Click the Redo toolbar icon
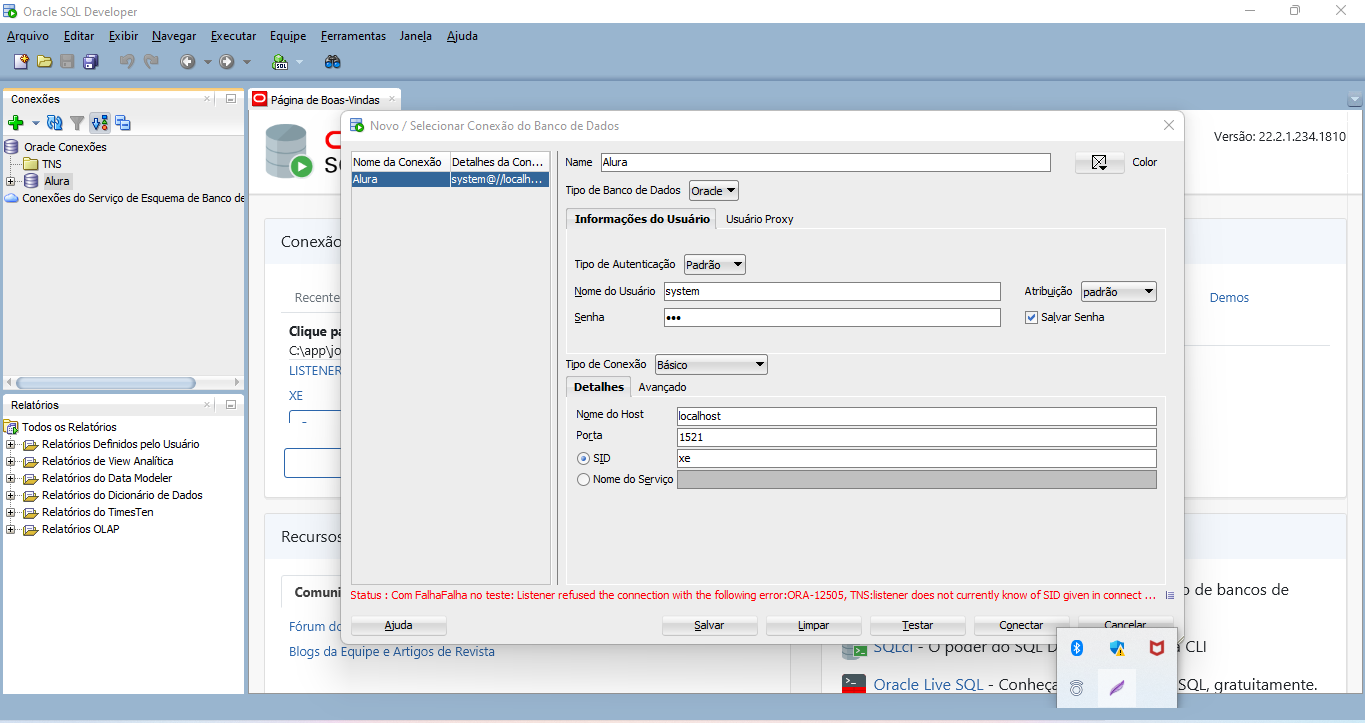Viewport: 1365px width, 723px height. [151, 62]
